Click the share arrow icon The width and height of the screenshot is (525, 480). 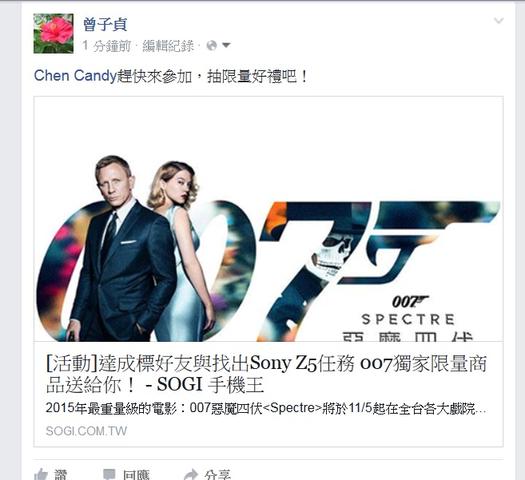tap(191, 475)
